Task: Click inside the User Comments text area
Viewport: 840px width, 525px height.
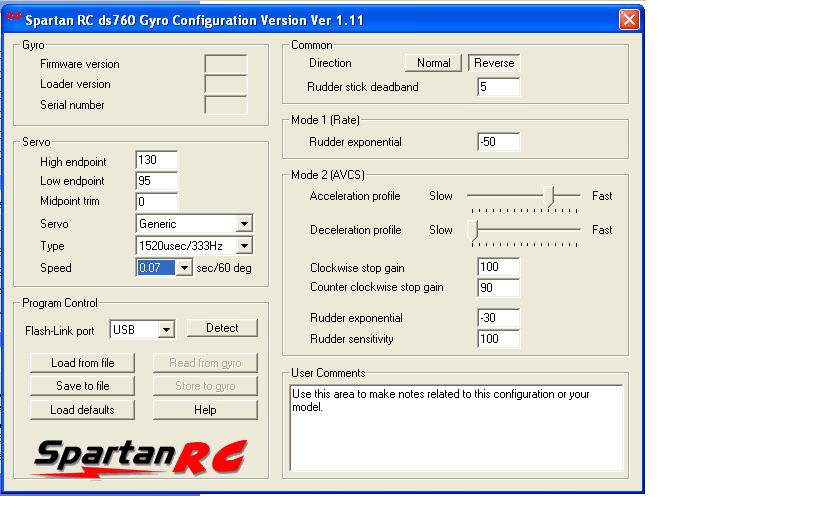Action: 457,428
